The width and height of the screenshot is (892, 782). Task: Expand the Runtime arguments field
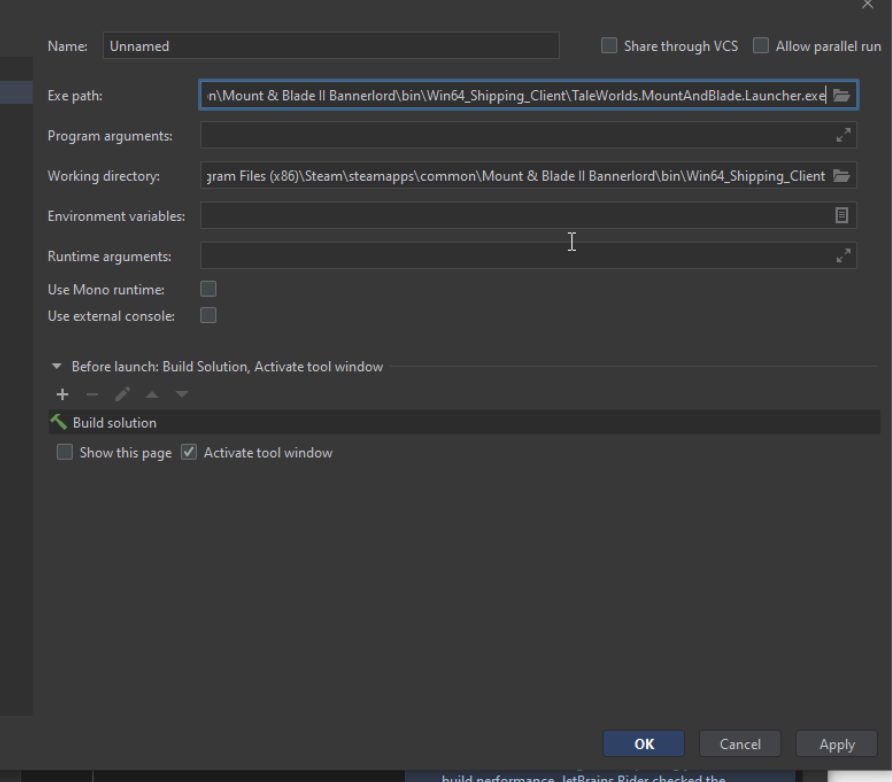(843, 256)
